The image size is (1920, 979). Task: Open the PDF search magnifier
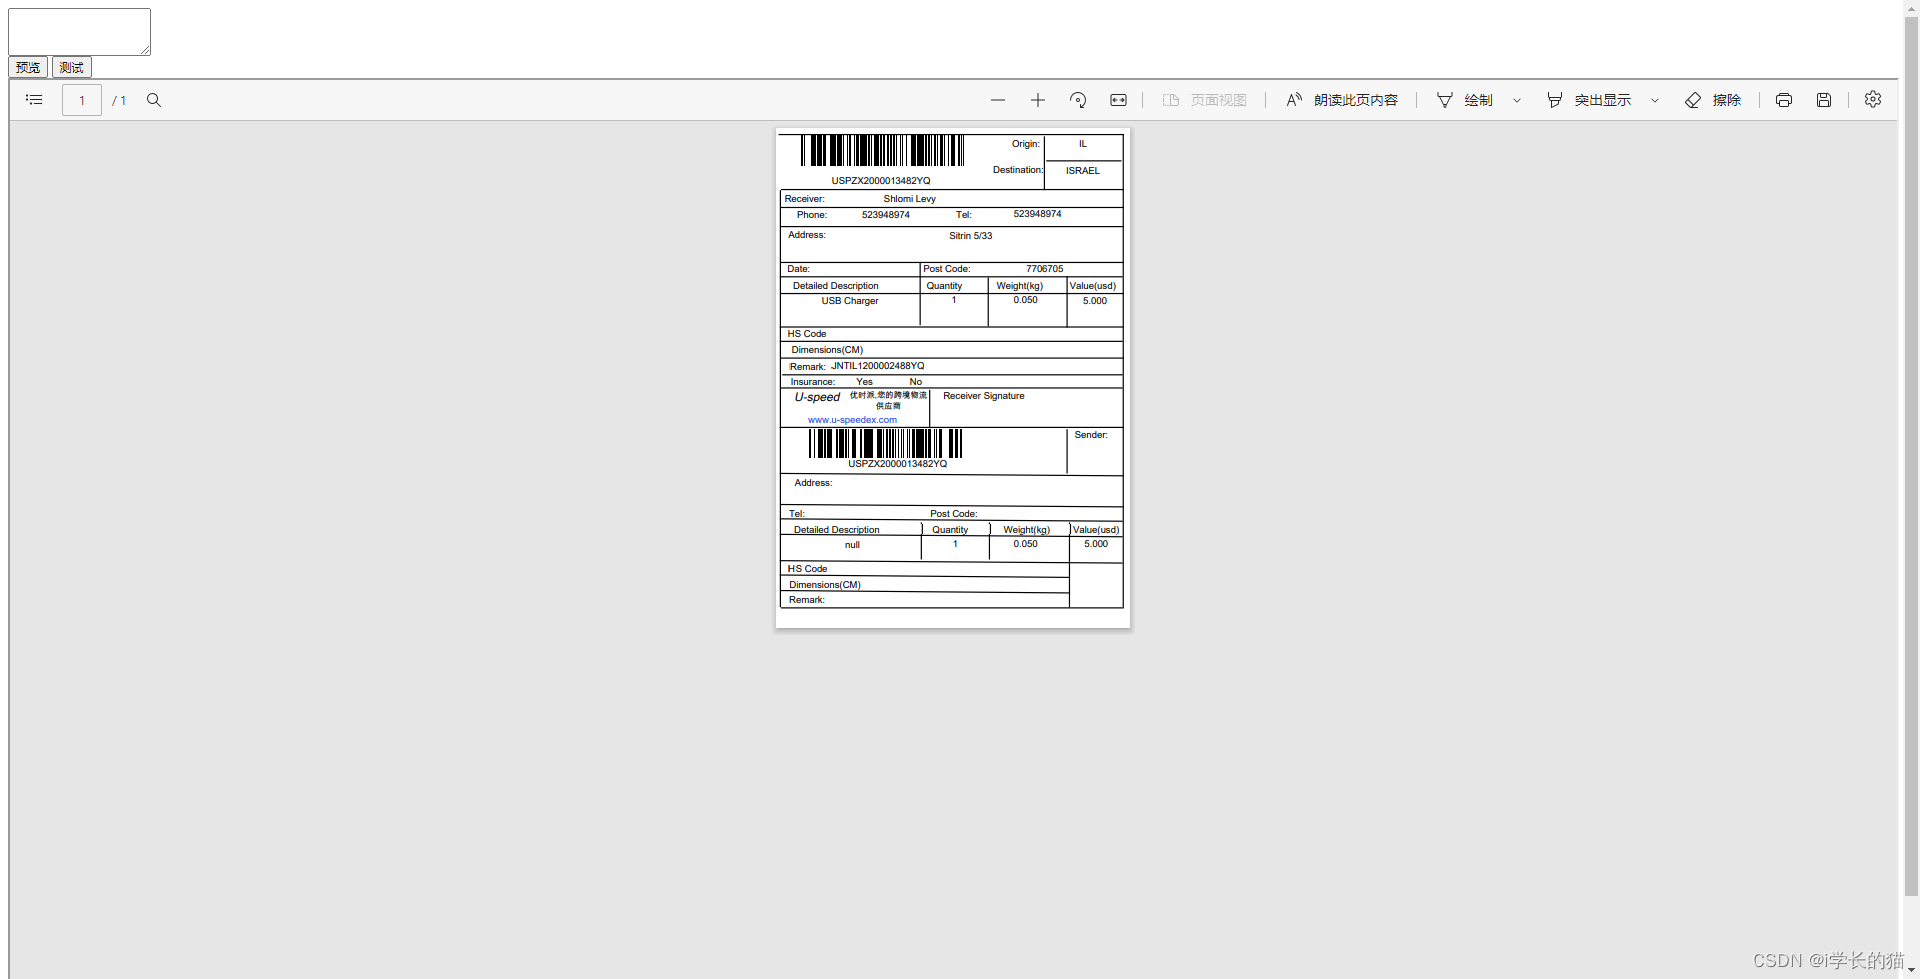(154, 100)
